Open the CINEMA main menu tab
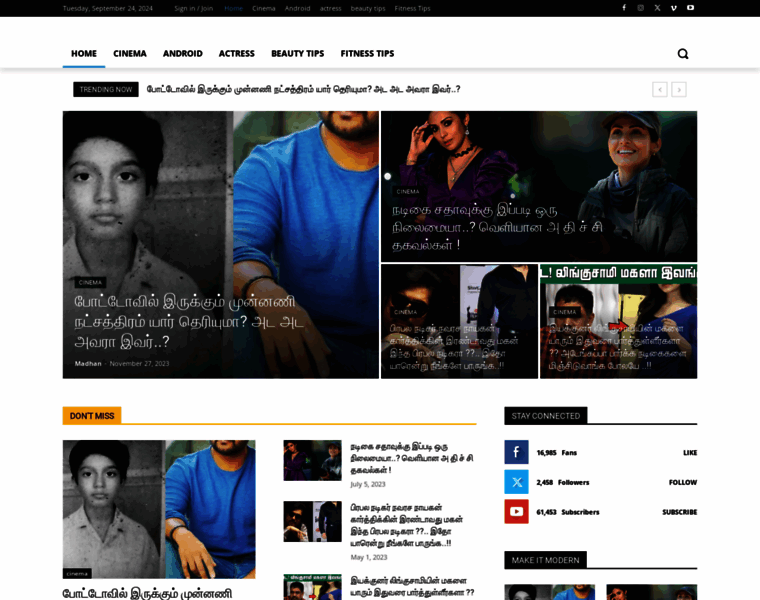This screenshot has width=760, height=600. click(x=130, y=54)
